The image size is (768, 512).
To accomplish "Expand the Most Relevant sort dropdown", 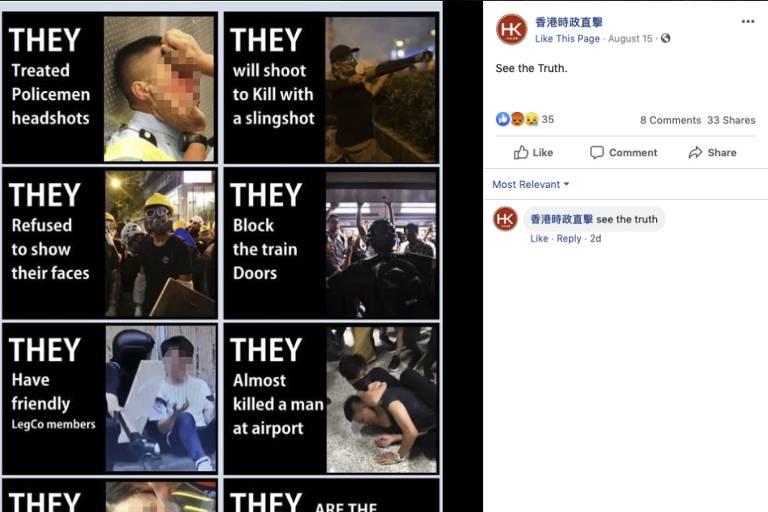I will click(x=530, y=184).
